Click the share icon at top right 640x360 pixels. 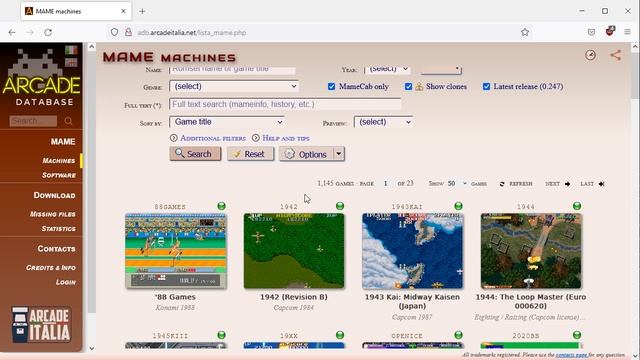coord(616,55)
